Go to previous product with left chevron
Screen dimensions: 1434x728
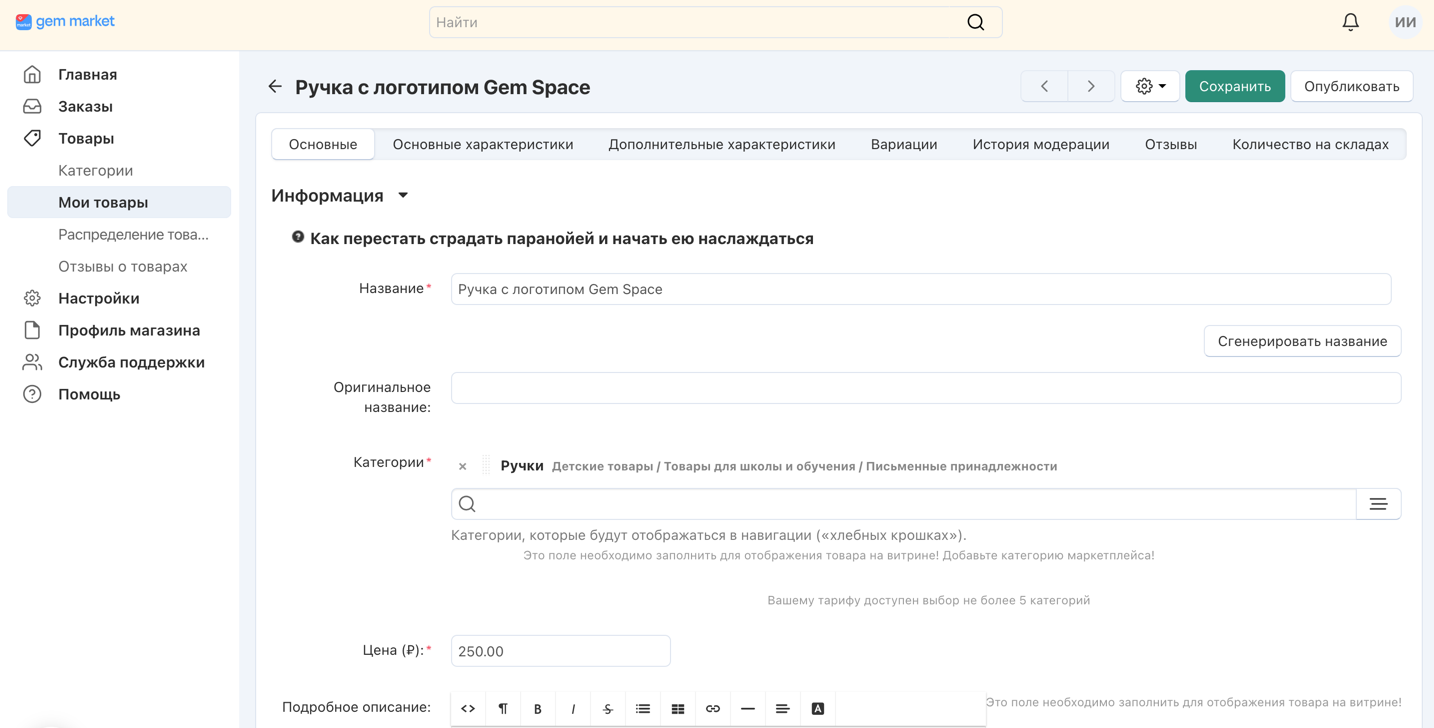click(x=1045, y=86)
